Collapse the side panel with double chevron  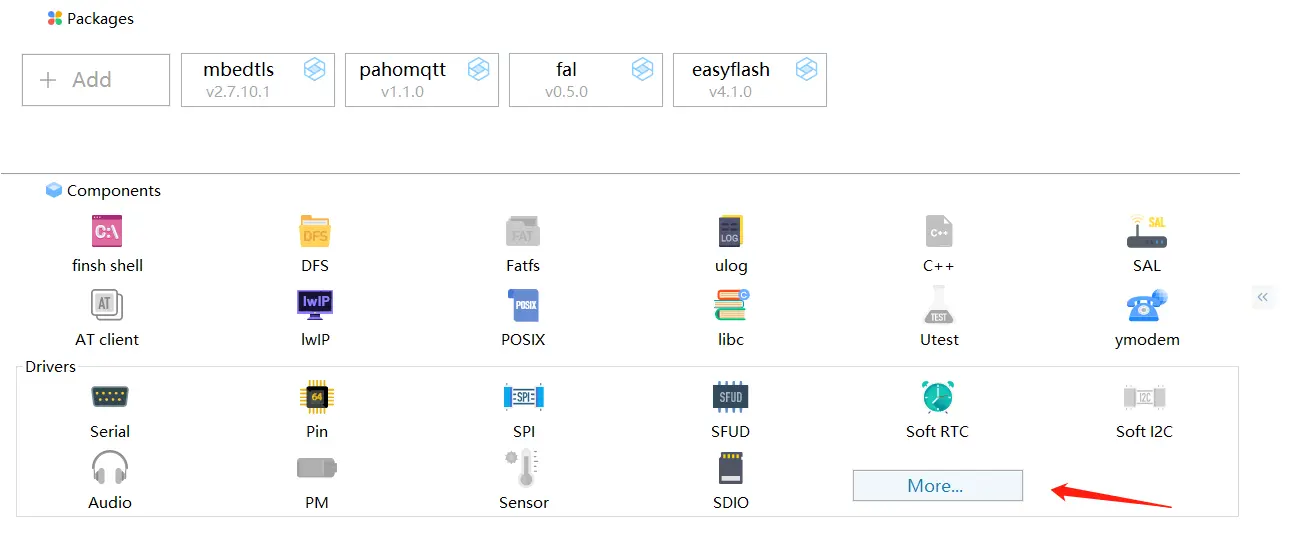point(1263,297)
